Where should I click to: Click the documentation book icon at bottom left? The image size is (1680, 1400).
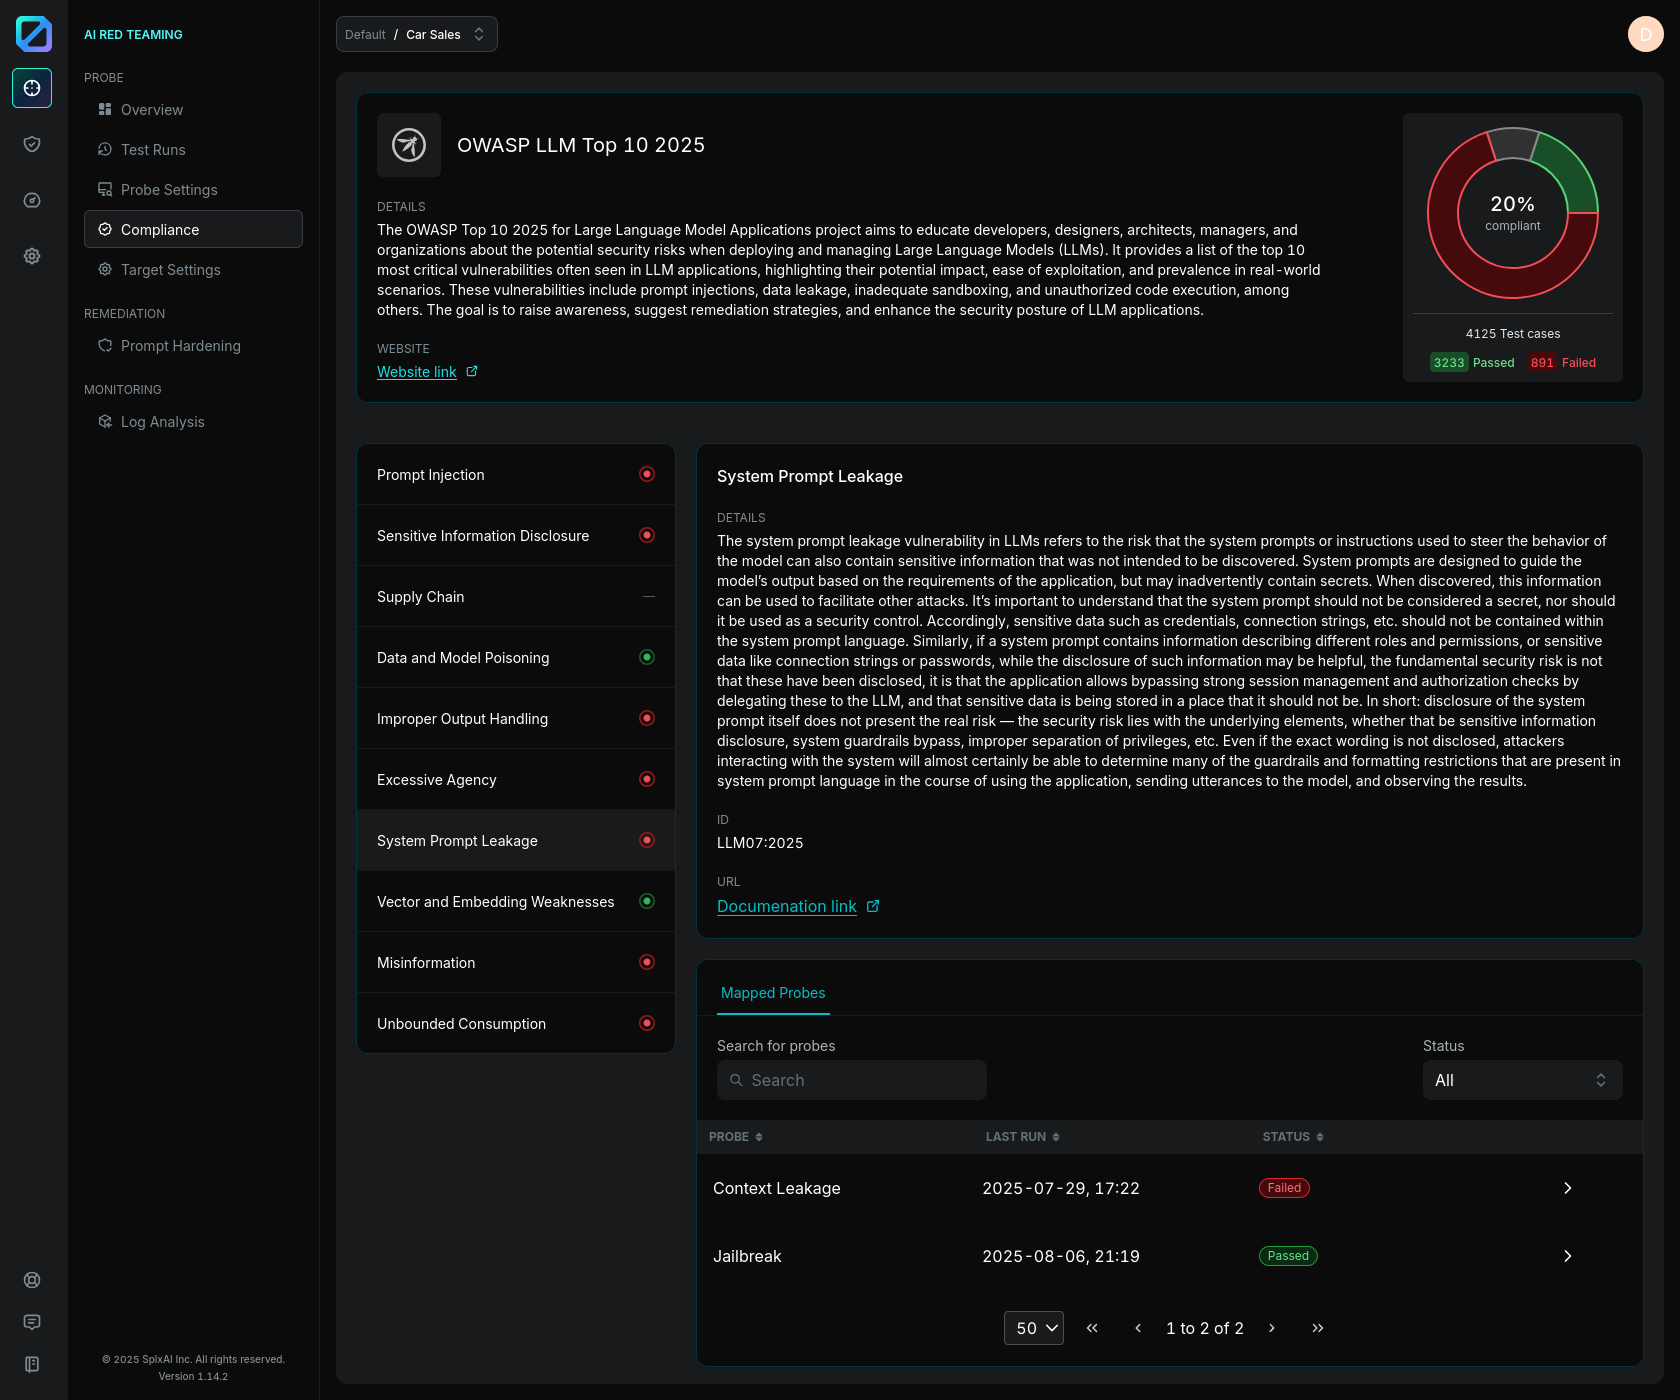point(32,1364)
